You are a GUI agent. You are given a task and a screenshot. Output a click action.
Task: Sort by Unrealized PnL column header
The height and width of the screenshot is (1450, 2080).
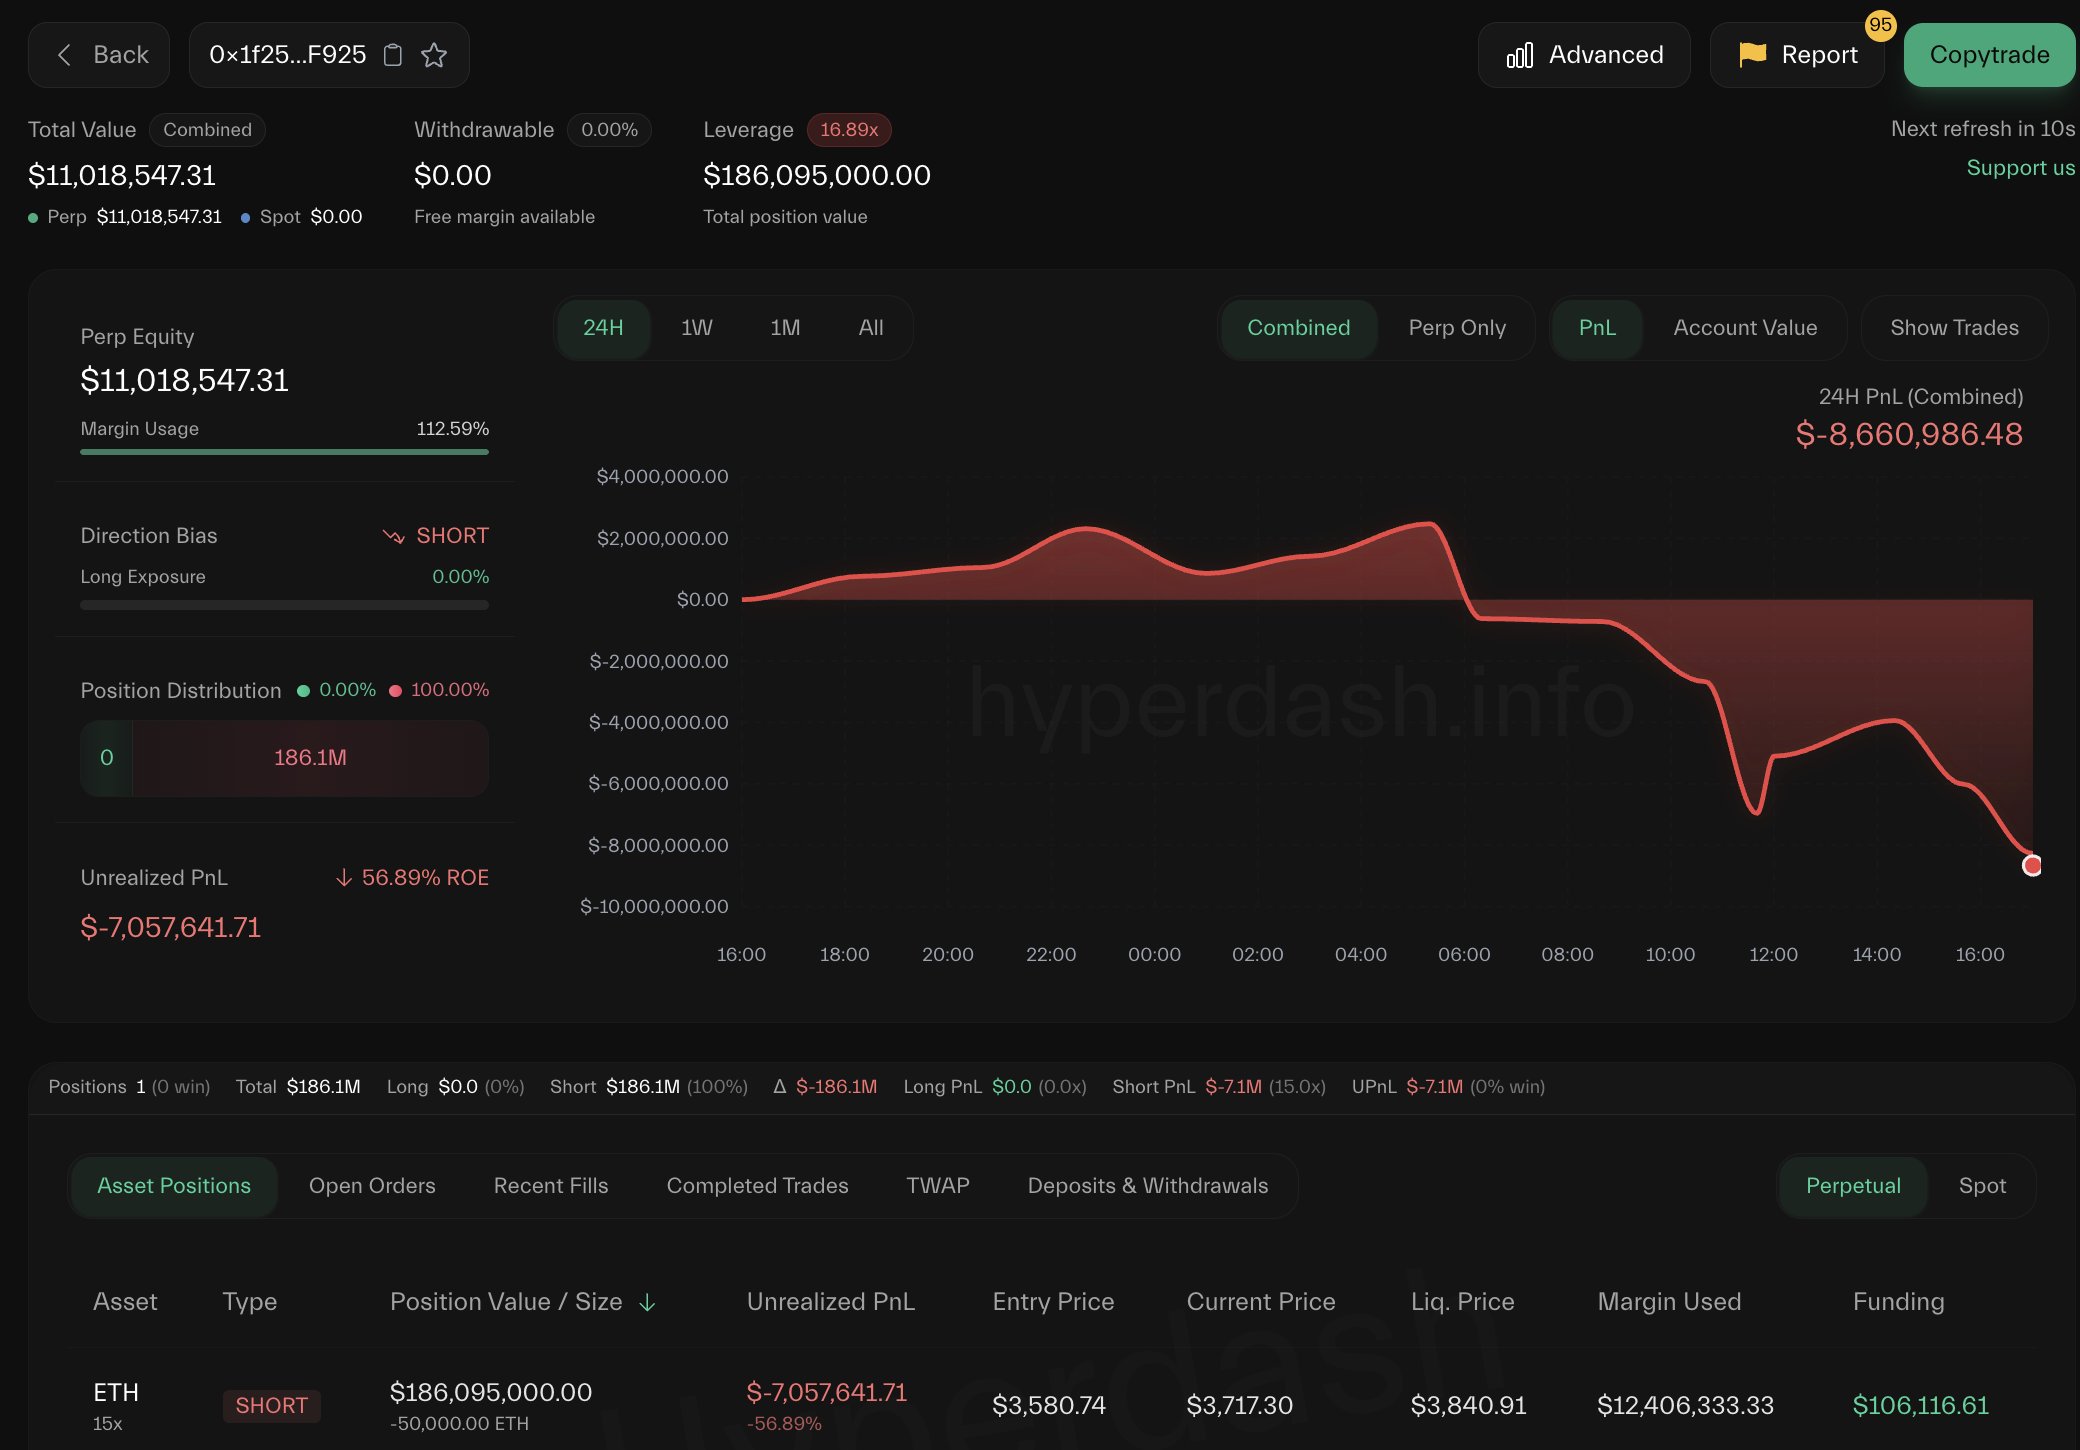click(831, 1302)
